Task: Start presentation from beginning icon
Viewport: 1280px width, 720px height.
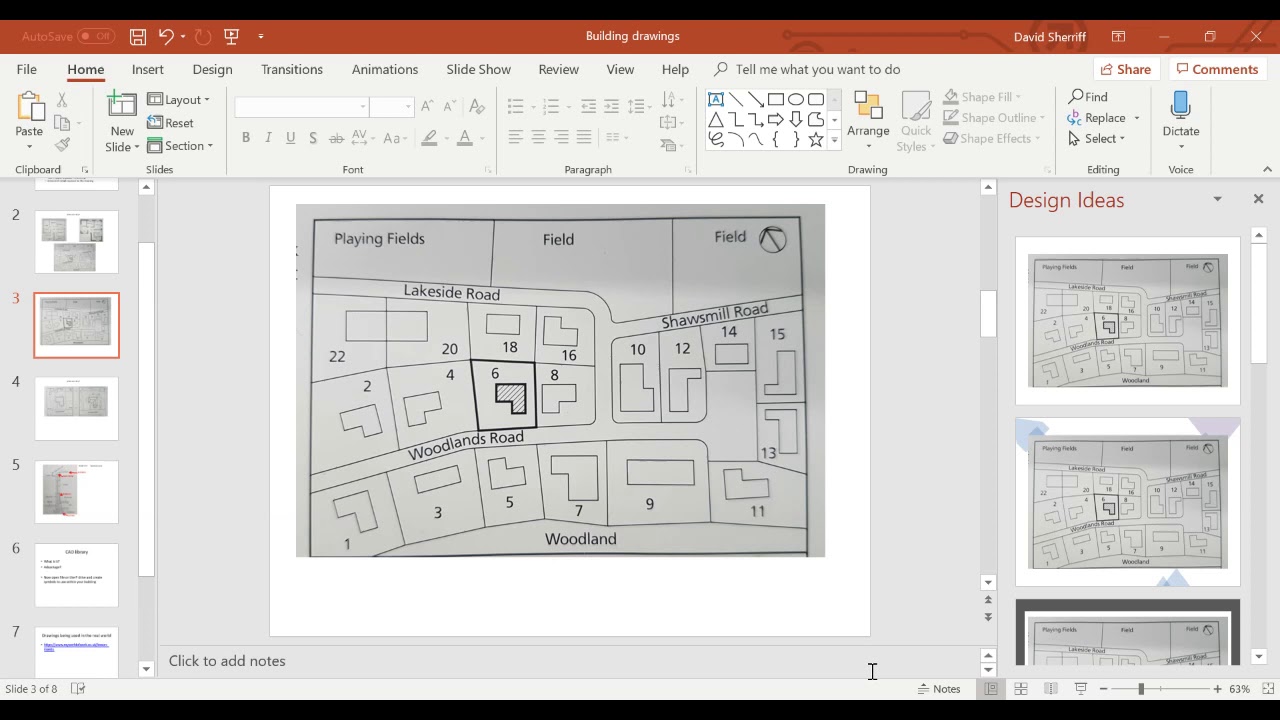Action: [232, 36]
